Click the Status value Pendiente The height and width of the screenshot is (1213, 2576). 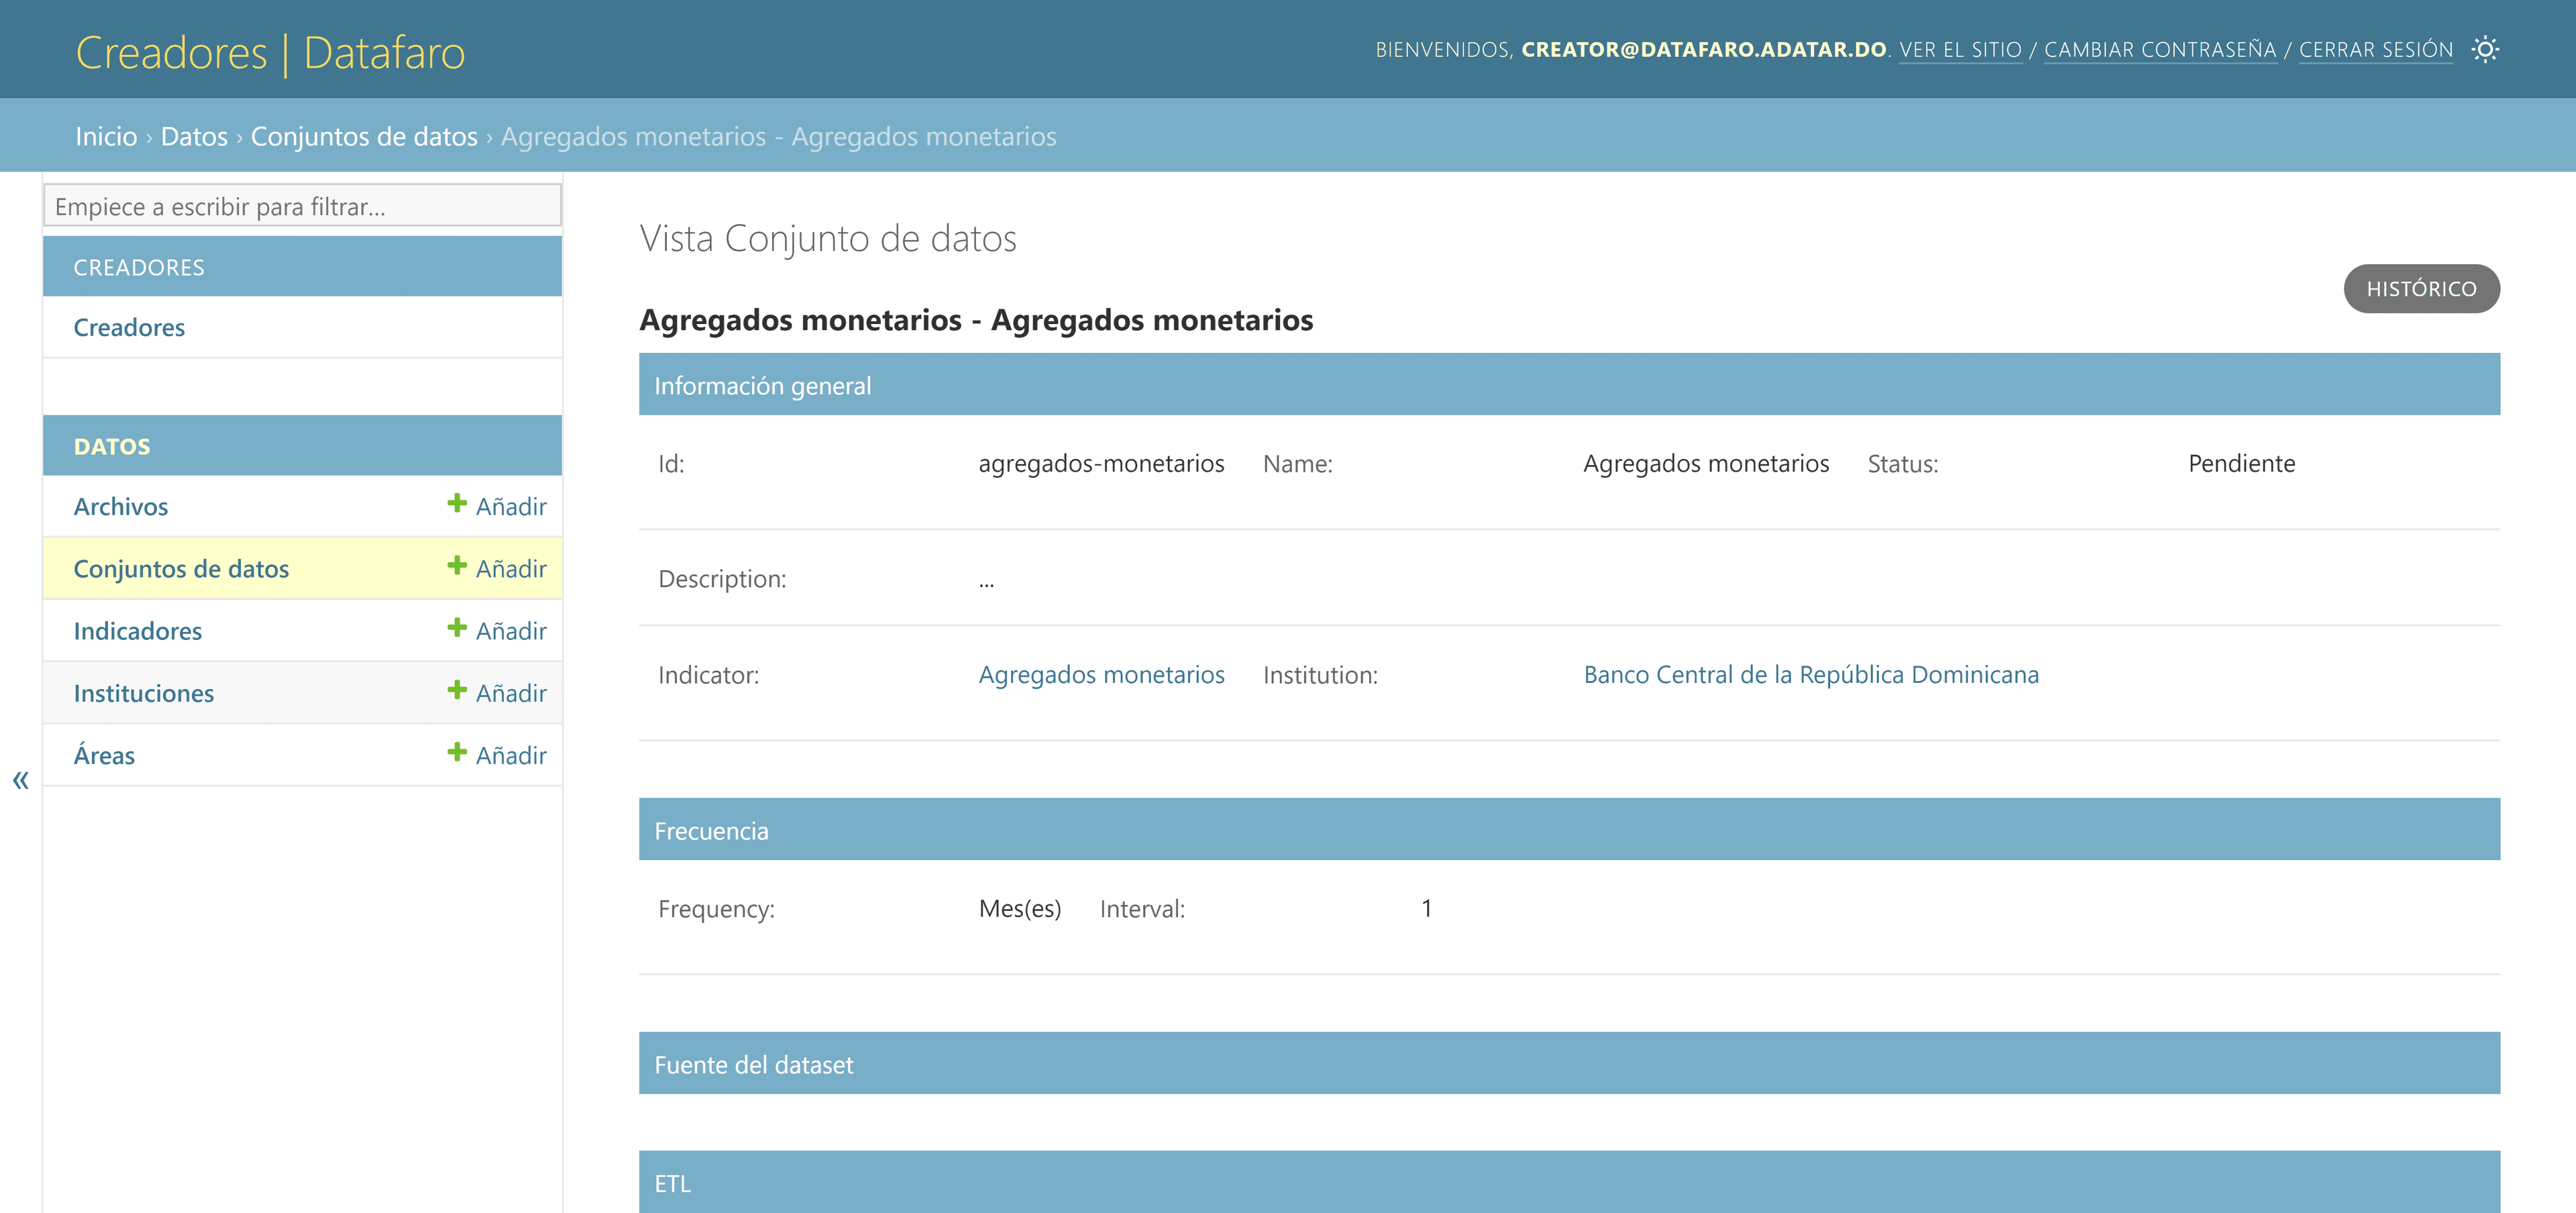[x=2241, y=463]
